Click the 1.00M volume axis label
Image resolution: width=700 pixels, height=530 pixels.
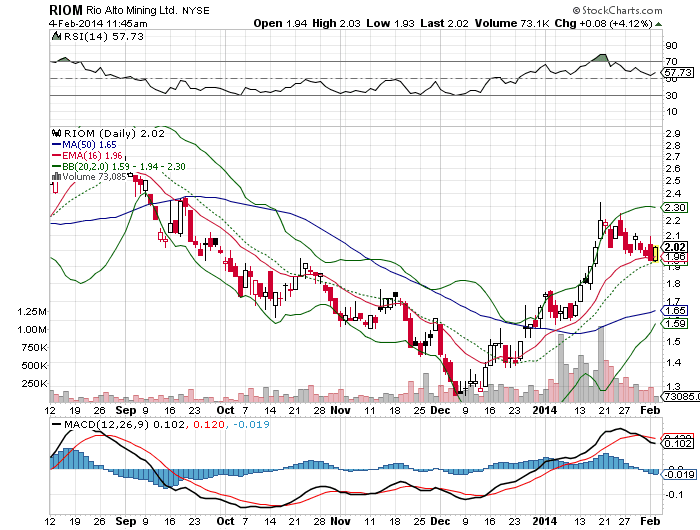click(x=32, y=330)
